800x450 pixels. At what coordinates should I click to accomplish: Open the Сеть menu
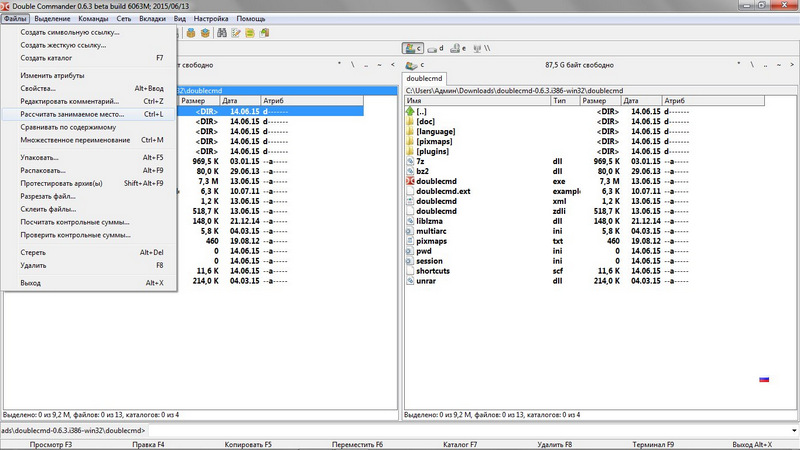pyautogui.click(x=123, y=19)
